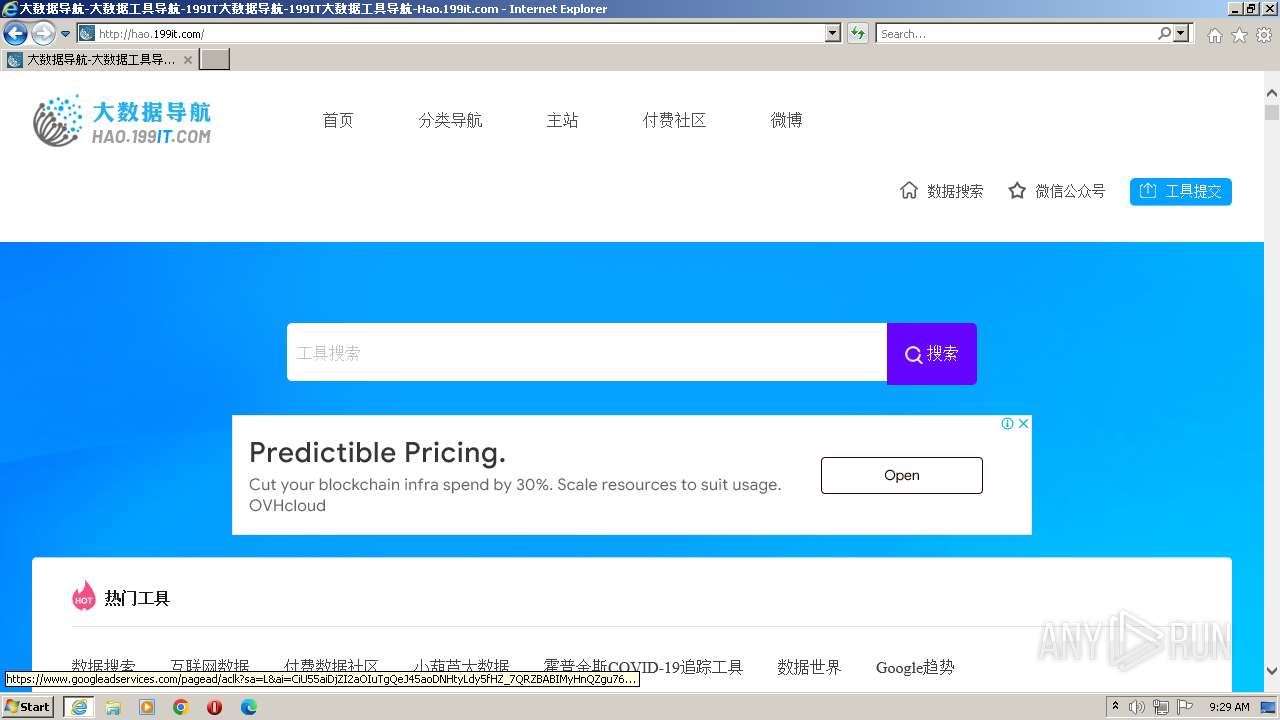This screenshot has width=1280, height=720.
Task: Open a new blank tab
Action: point(215,59)
